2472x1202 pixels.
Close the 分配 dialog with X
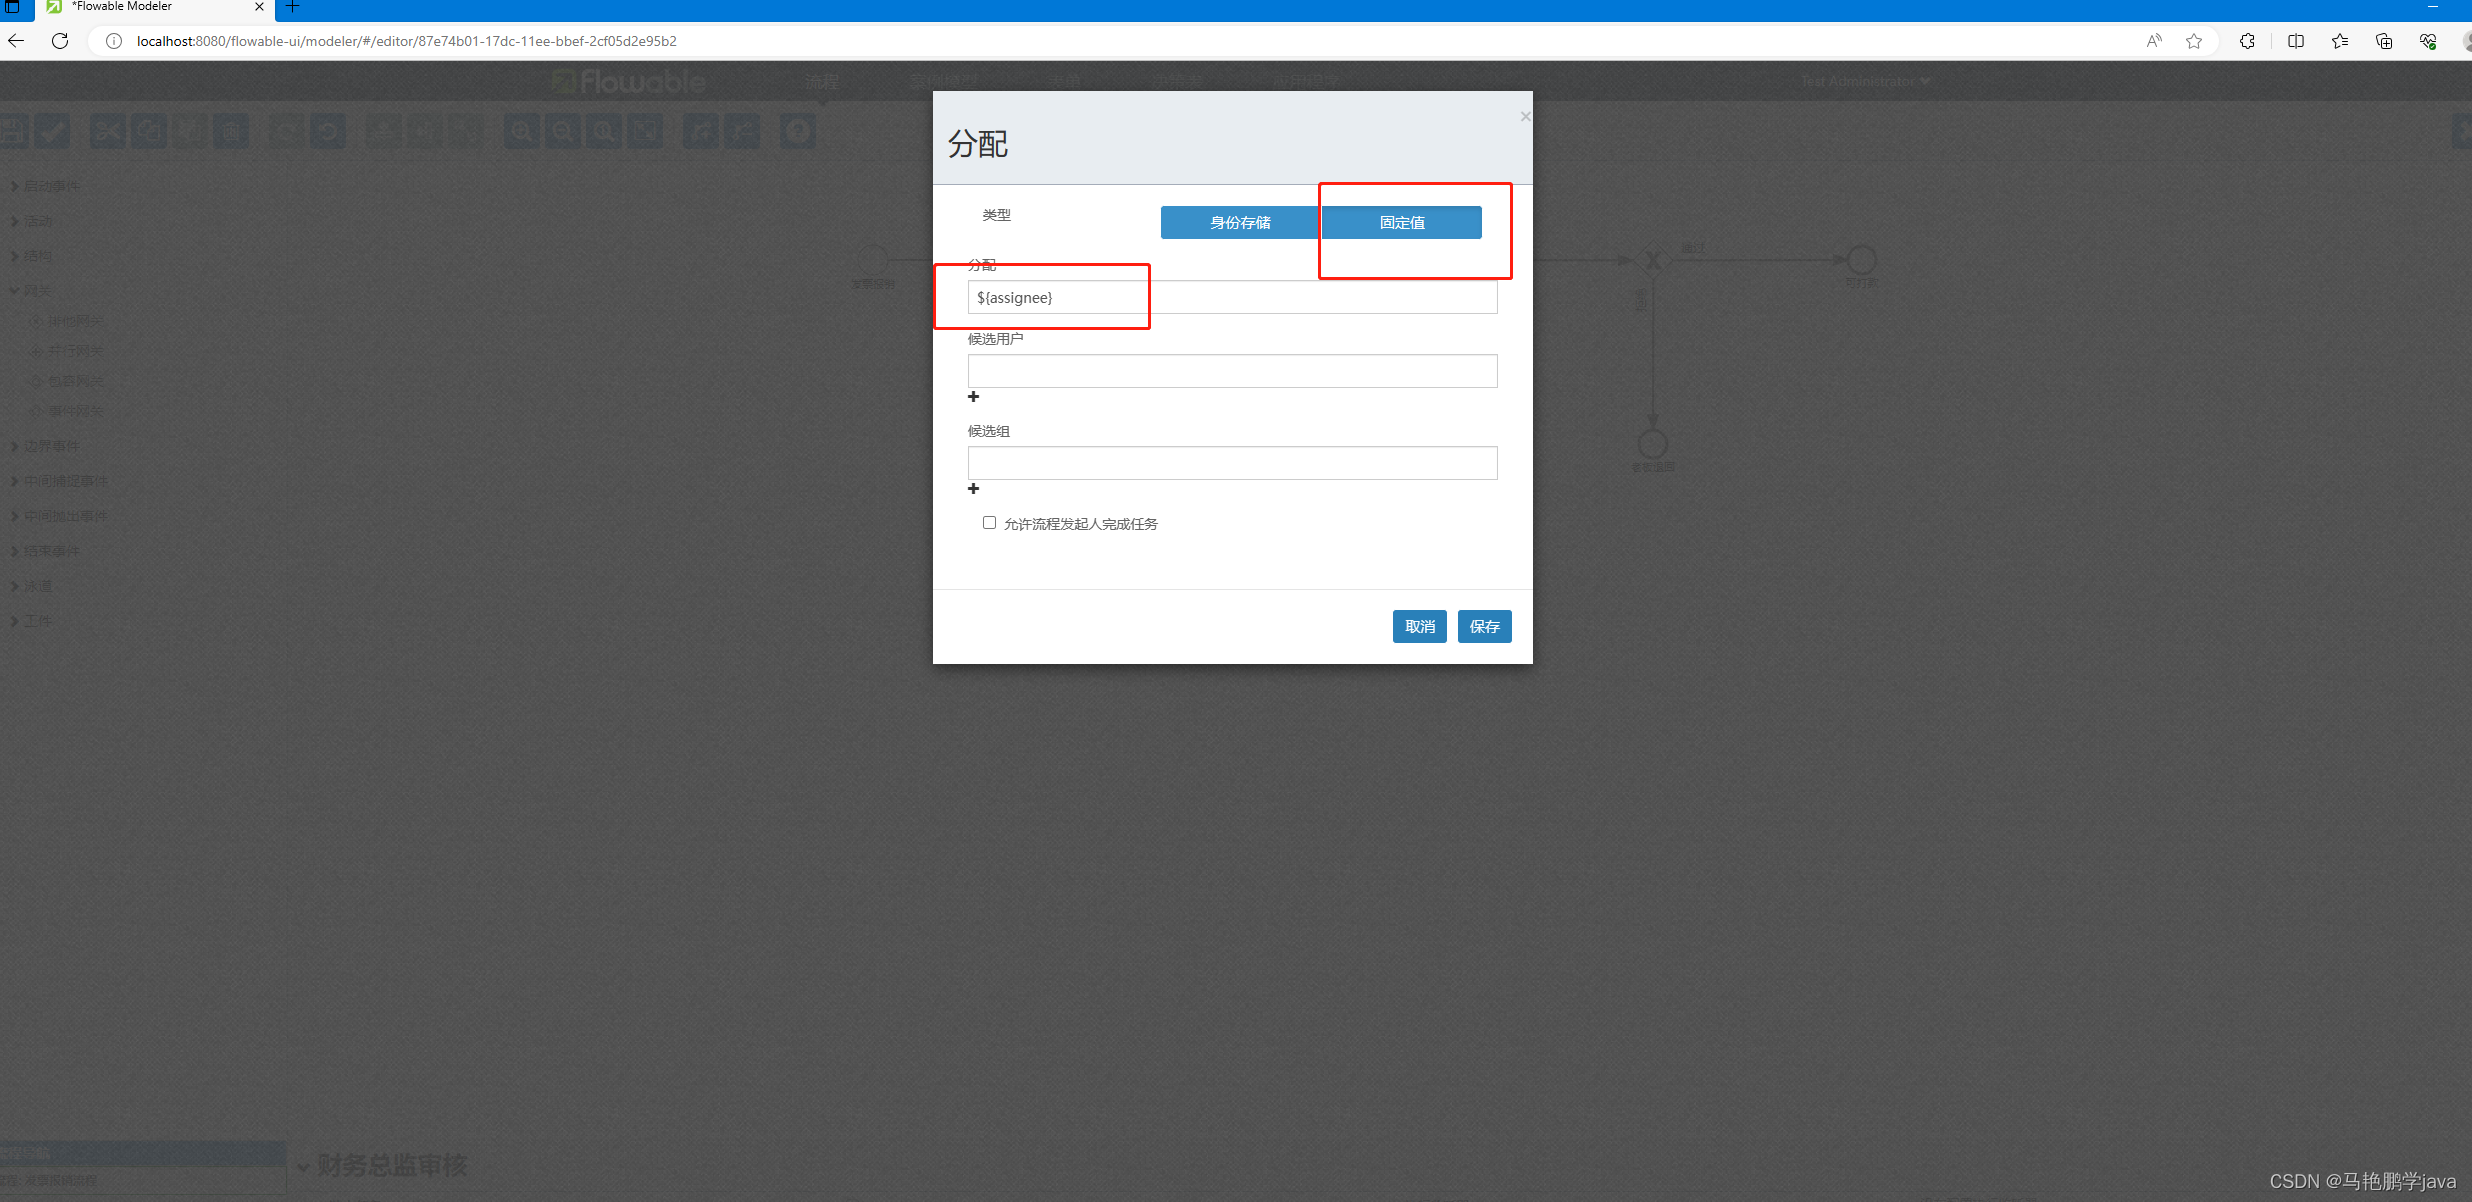(x=1525, y=117)
